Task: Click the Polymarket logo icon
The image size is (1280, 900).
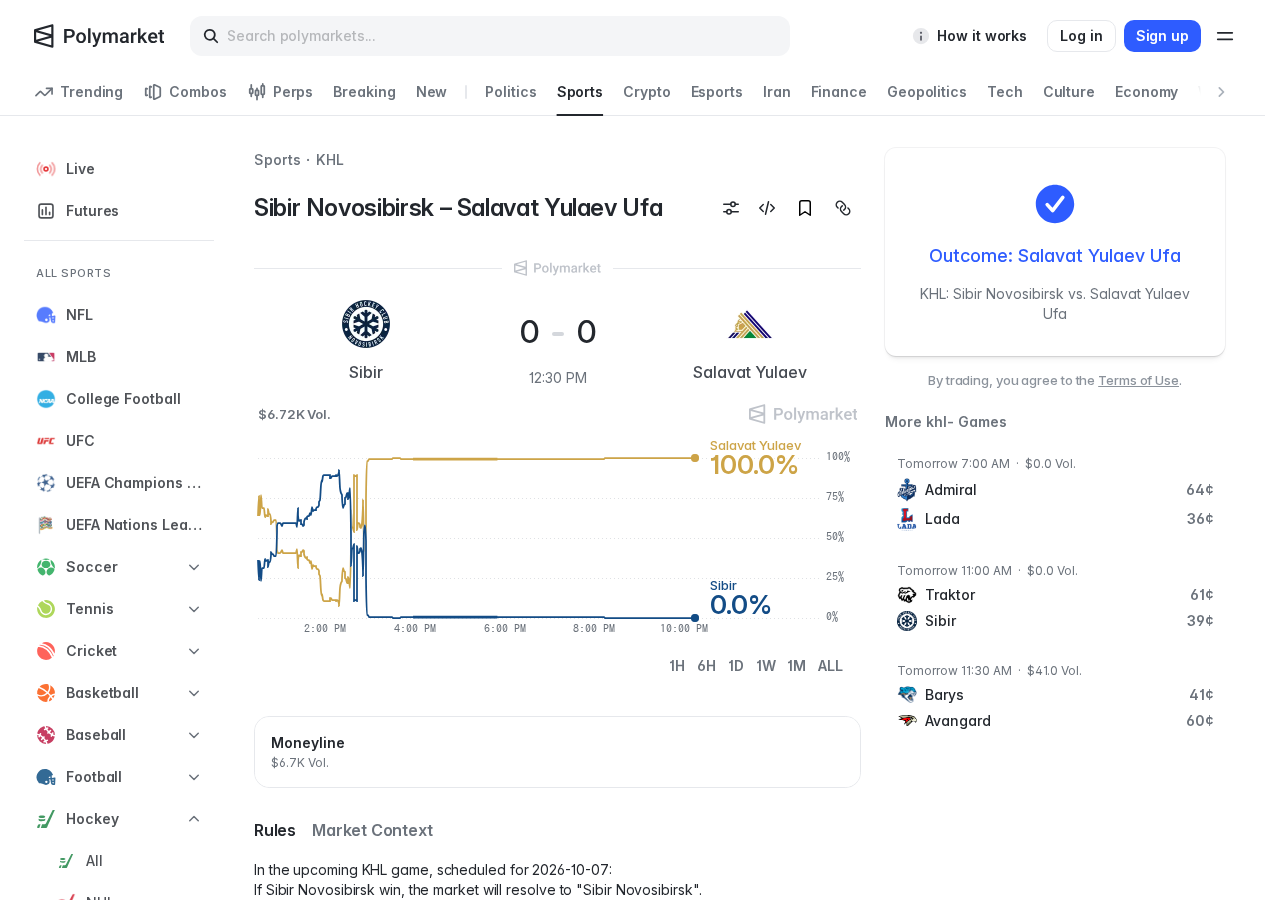Action: coord(44,36)
